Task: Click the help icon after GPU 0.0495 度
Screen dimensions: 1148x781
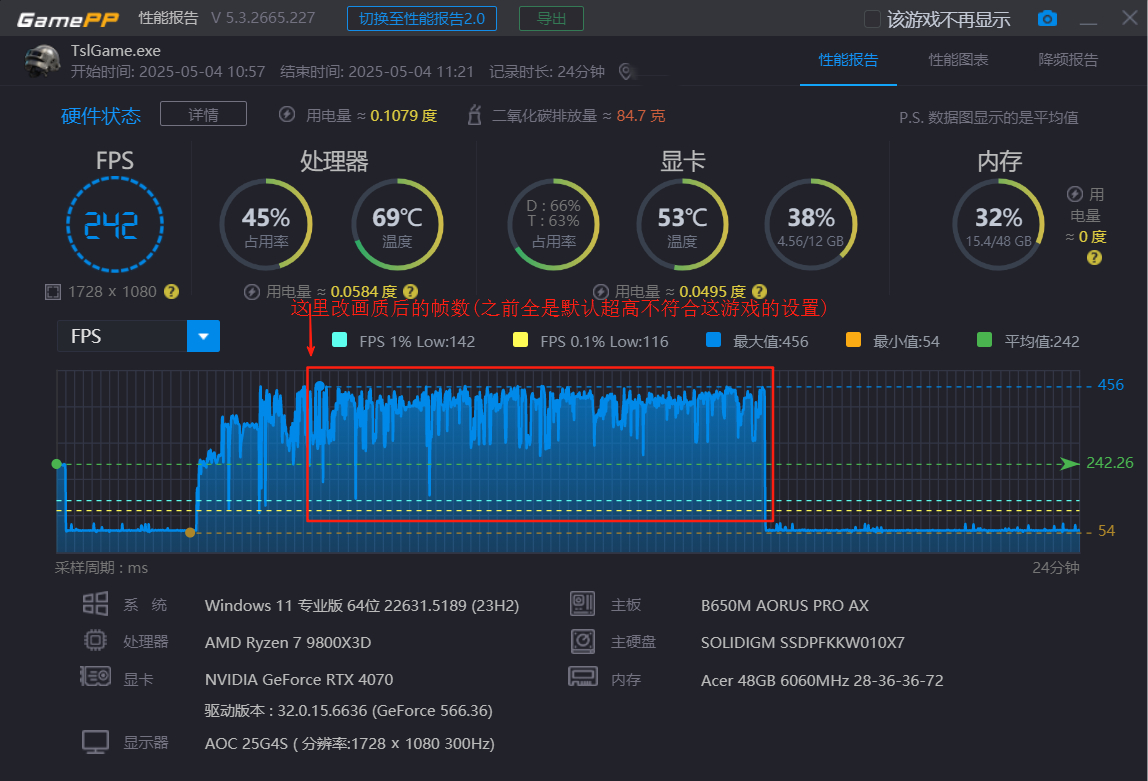Action: (759, 291)
